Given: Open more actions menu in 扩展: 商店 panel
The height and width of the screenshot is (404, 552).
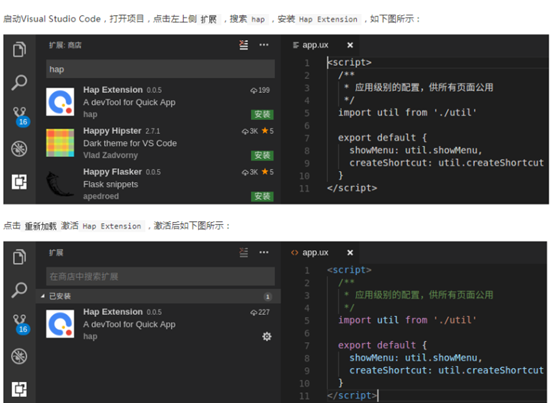Looking at the screenshot, I should click(x=264, y=45).
